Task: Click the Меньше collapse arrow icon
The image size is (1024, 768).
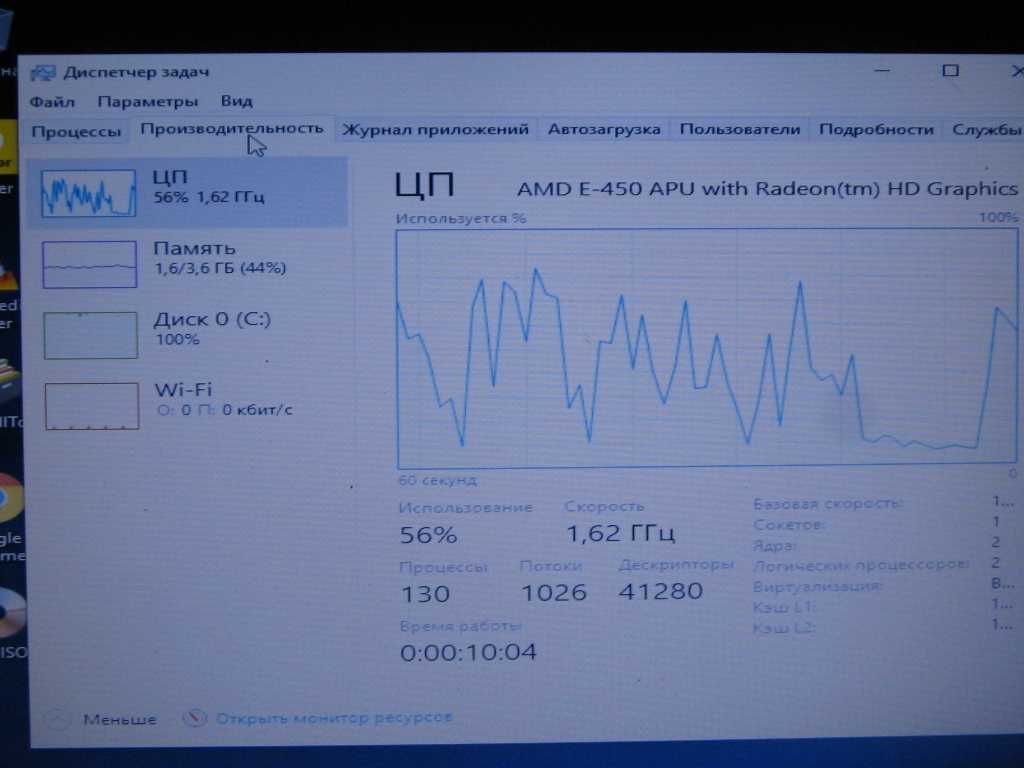Action: [x=57, y=719]
